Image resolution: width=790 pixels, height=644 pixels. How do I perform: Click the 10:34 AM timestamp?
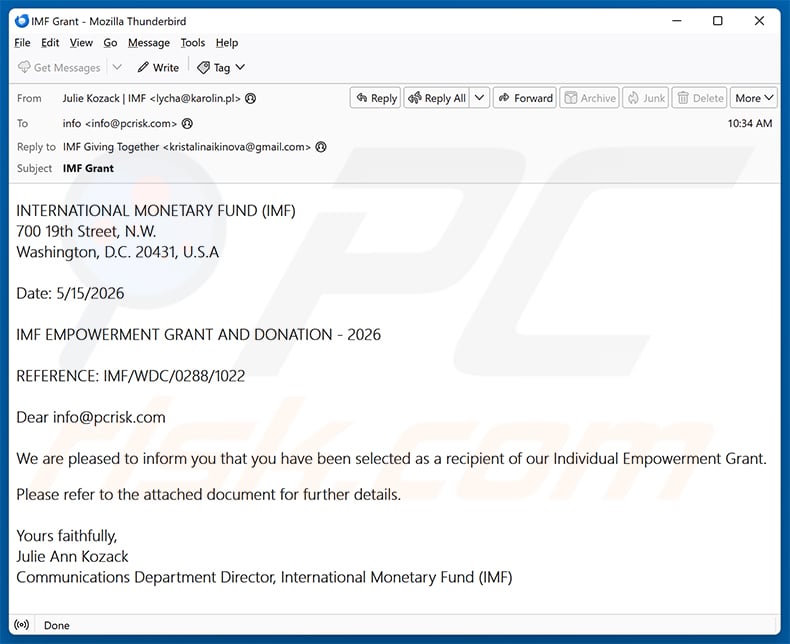[x=749, y=123]
